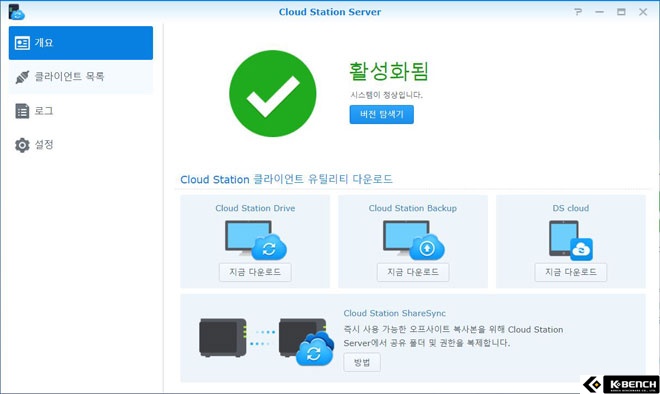Viewport: 660px width, 394px height.
Task: Close the Cloud Station Server window
Action: coord(643,12)
